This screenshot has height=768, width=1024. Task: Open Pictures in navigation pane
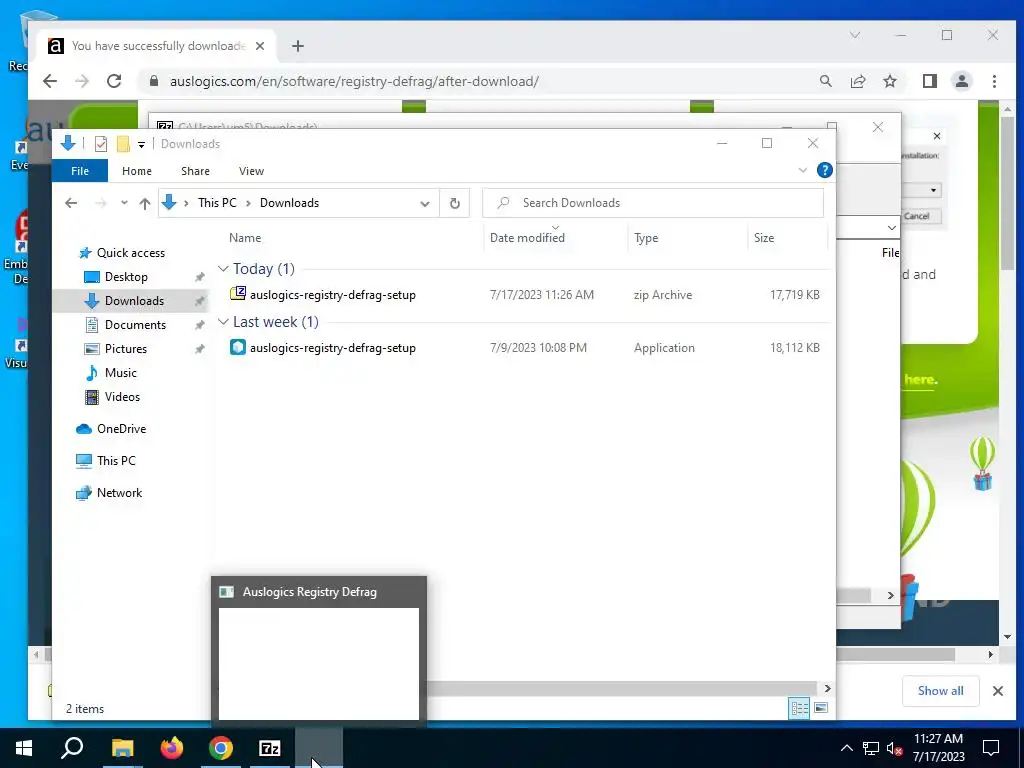tap(125, 349)
